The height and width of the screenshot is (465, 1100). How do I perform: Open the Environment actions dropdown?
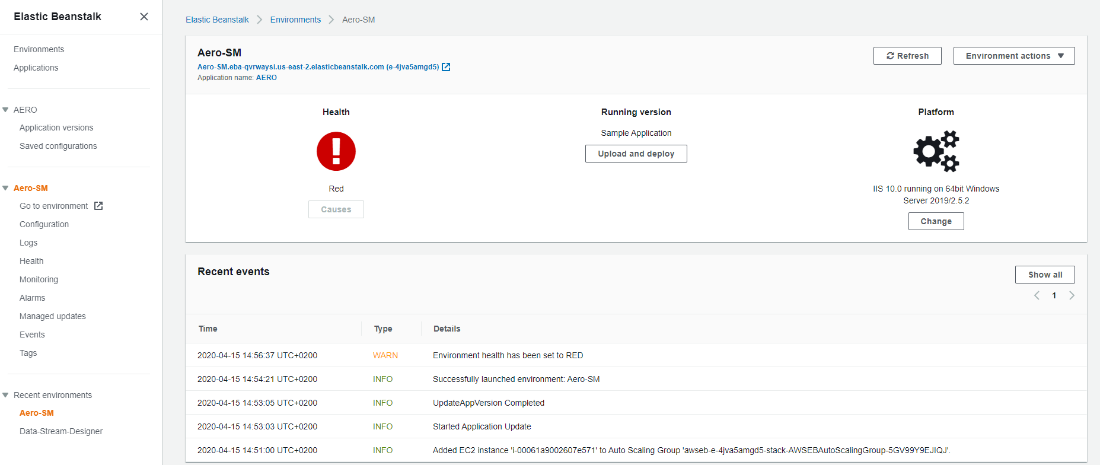click(x=1014, y=56)
